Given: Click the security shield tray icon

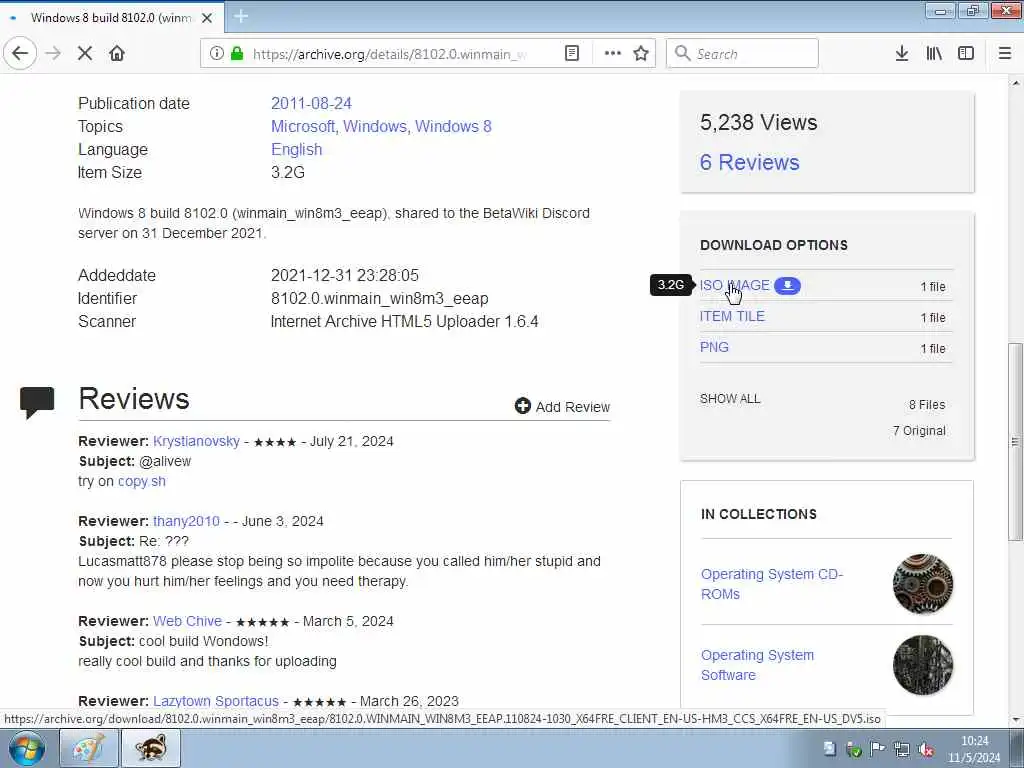Looking at the screenshot, I should coord(854,749).
